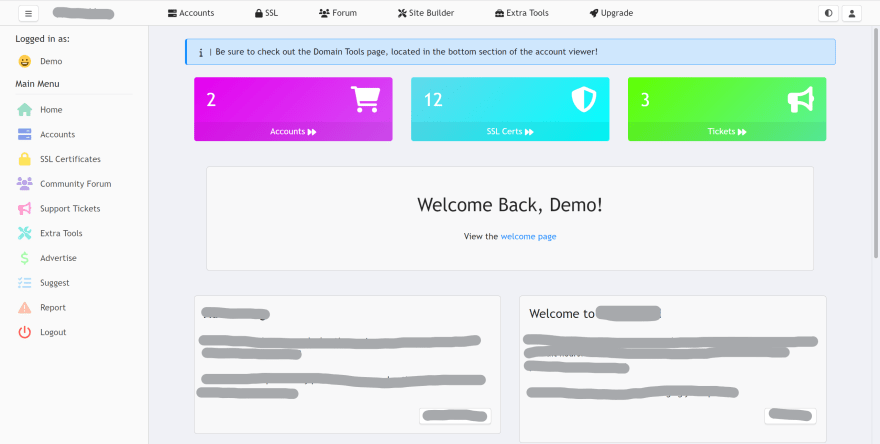Follow the Accounts link on magenta card
880x444 pixels.
[293, 132]
